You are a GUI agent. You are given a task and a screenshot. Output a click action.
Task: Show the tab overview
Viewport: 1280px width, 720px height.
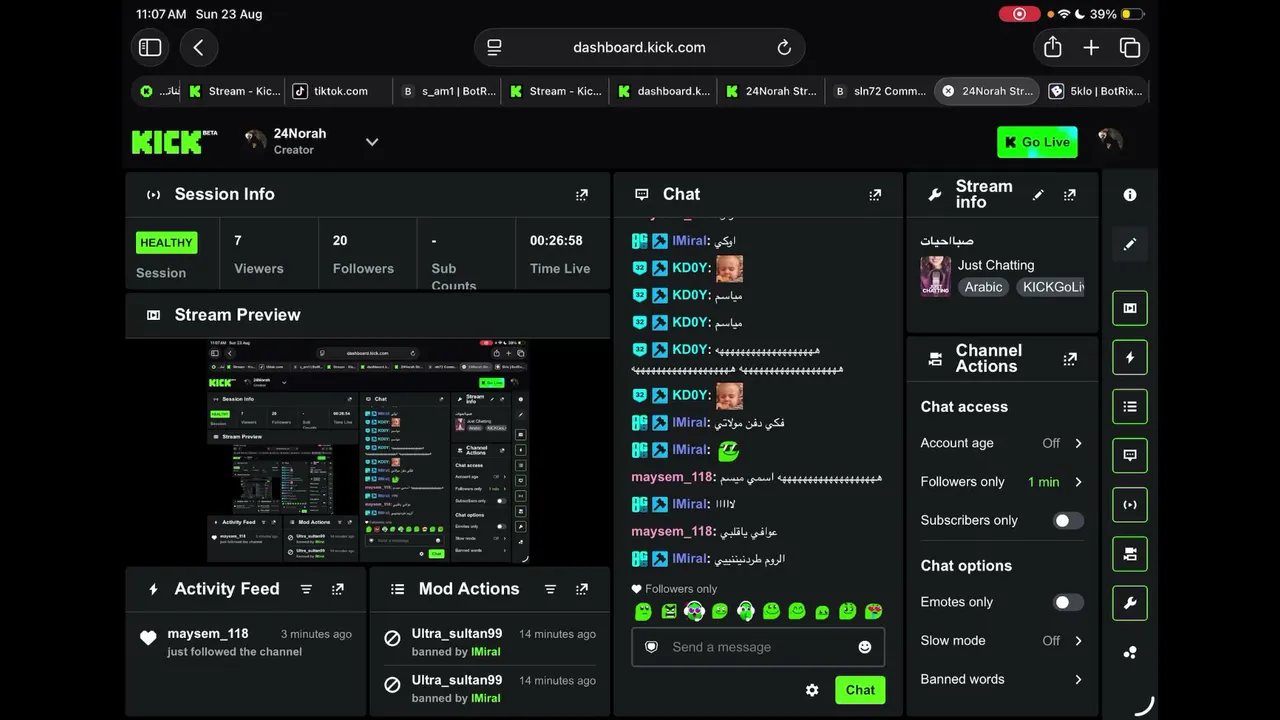tap(1130, 47)
